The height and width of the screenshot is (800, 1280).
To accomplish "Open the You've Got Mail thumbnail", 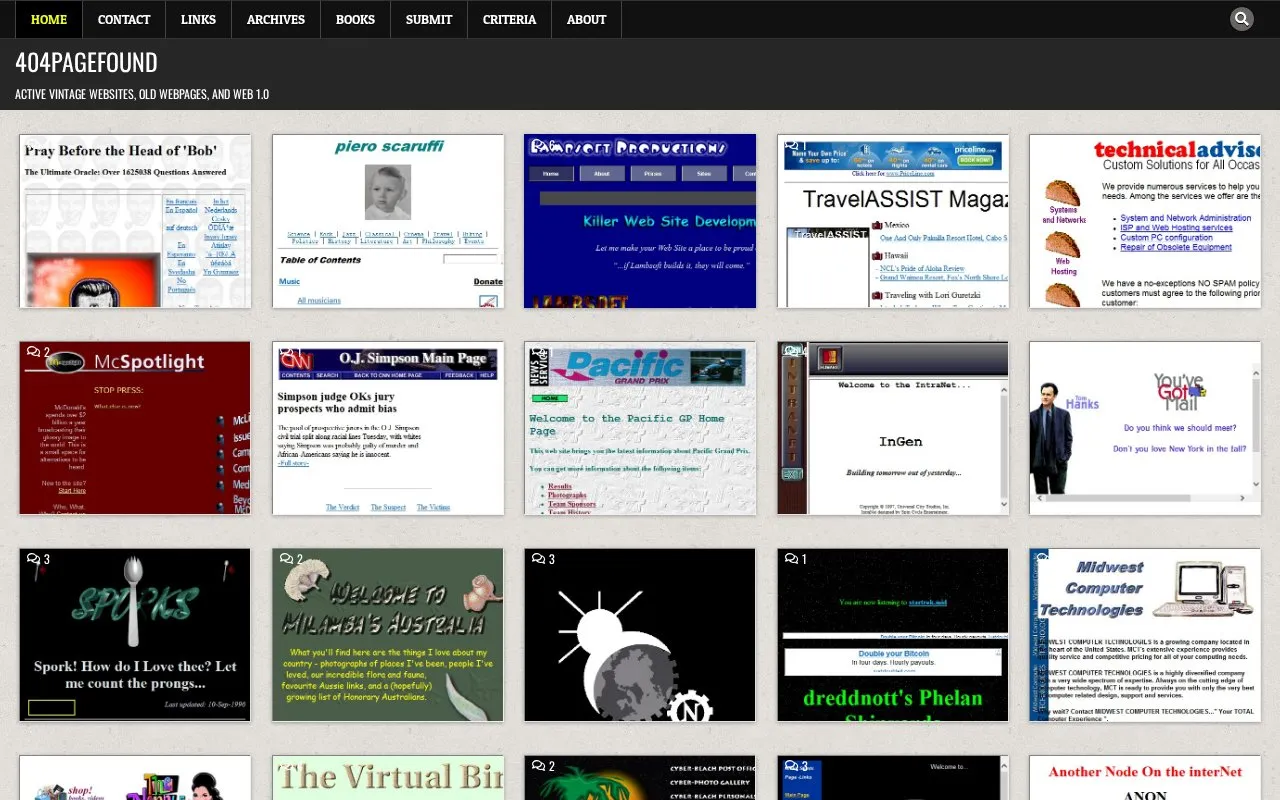I will pos(1145,428).
